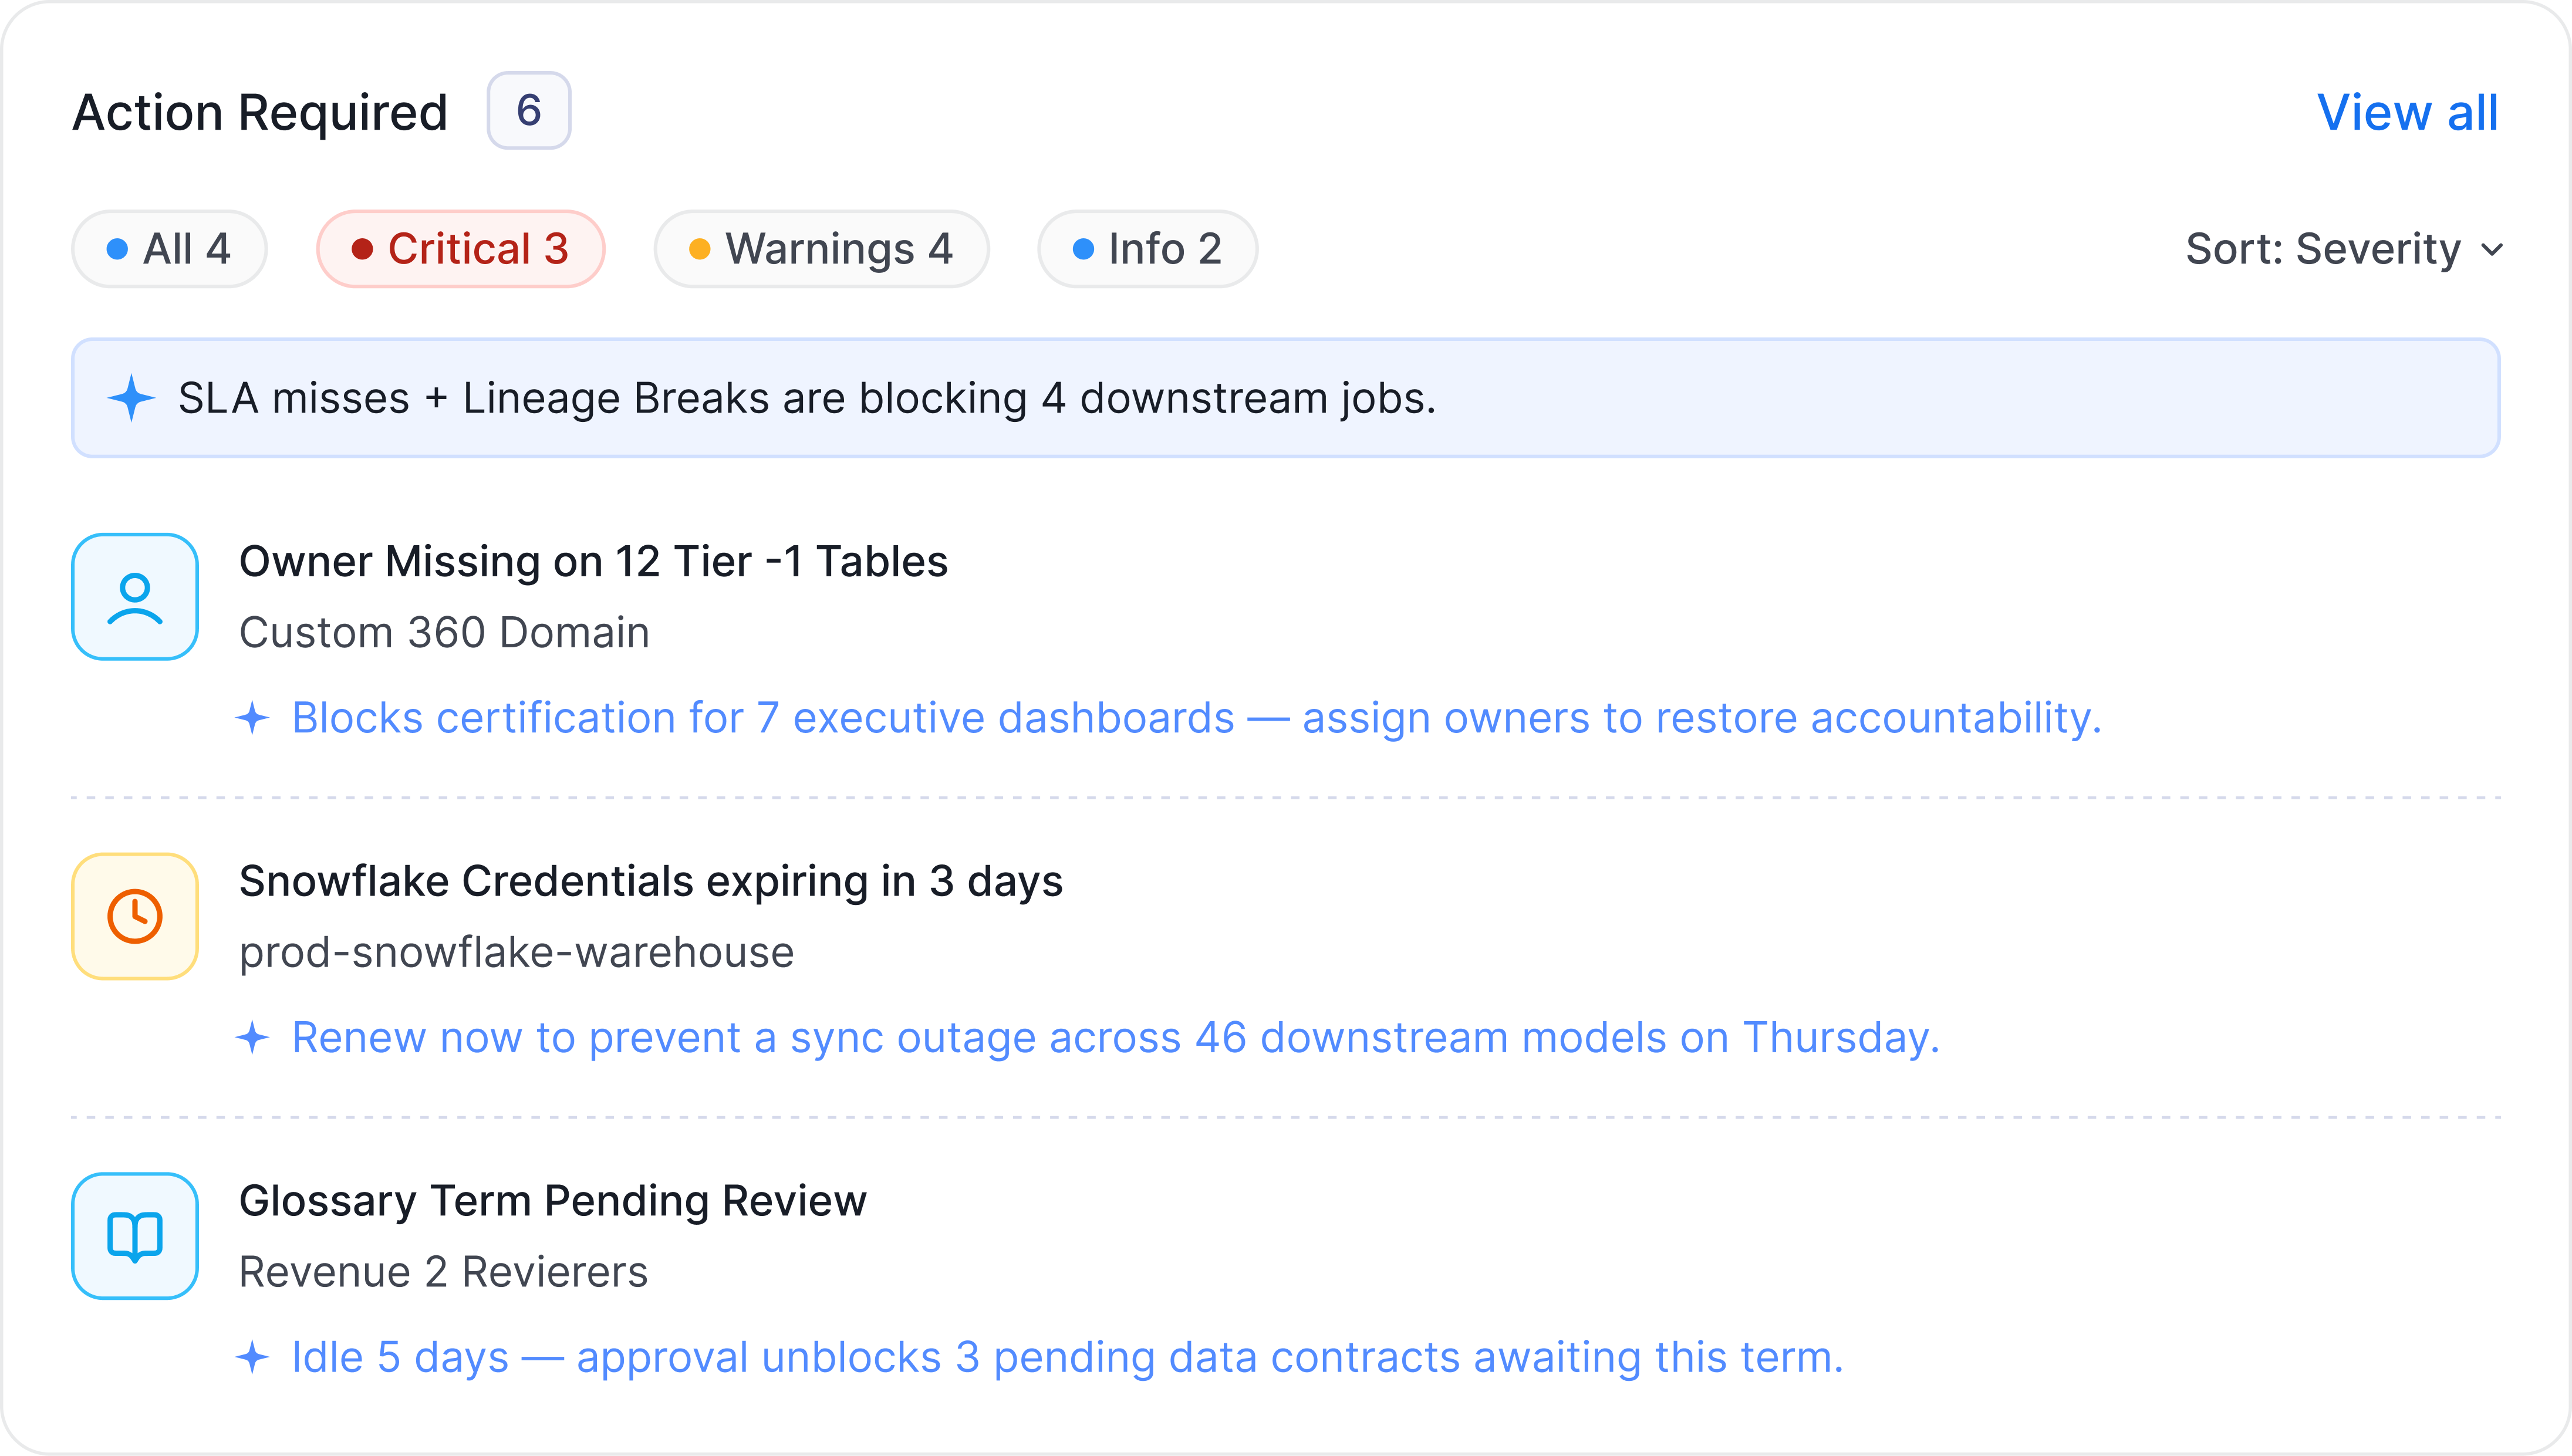The width and height of the screenshot is (2572, 1456).
Task: Click the person icon for Owner Missing
Action: [x=135, y=597]
